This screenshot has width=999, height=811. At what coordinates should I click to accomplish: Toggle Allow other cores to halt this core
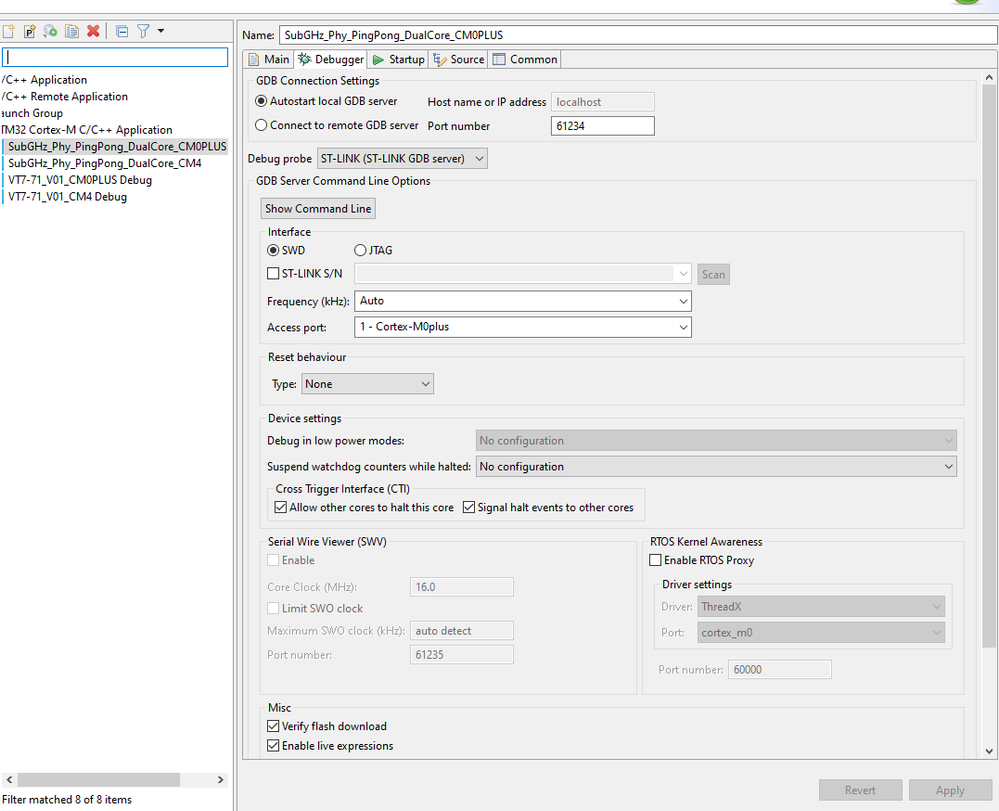point(280,508)
